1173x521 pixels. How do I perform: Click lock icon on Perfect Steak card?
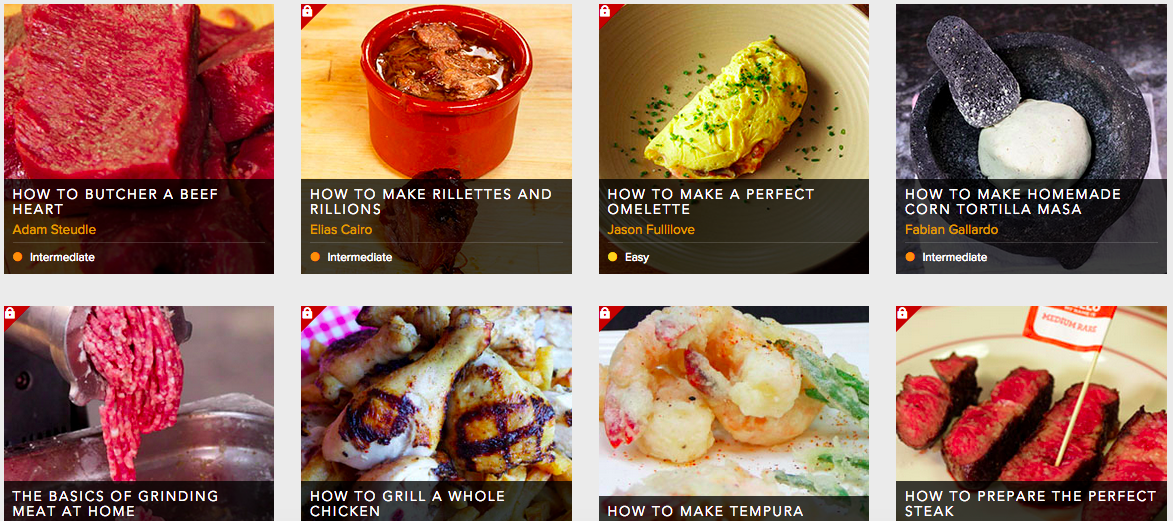point(902,313)
